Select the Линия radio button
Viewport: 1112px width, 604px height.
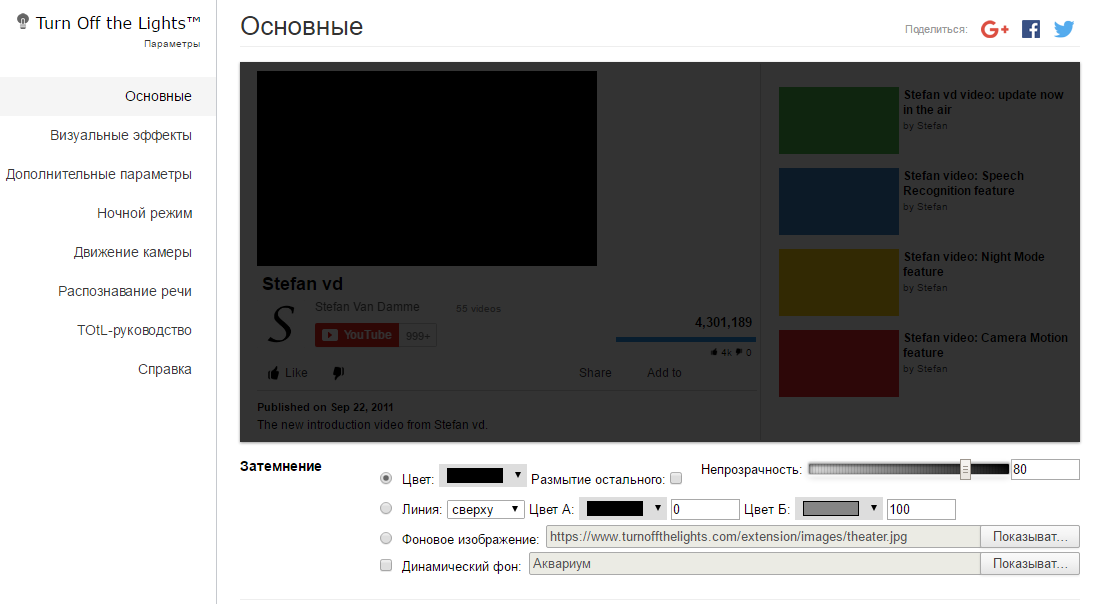click(386, 508)
